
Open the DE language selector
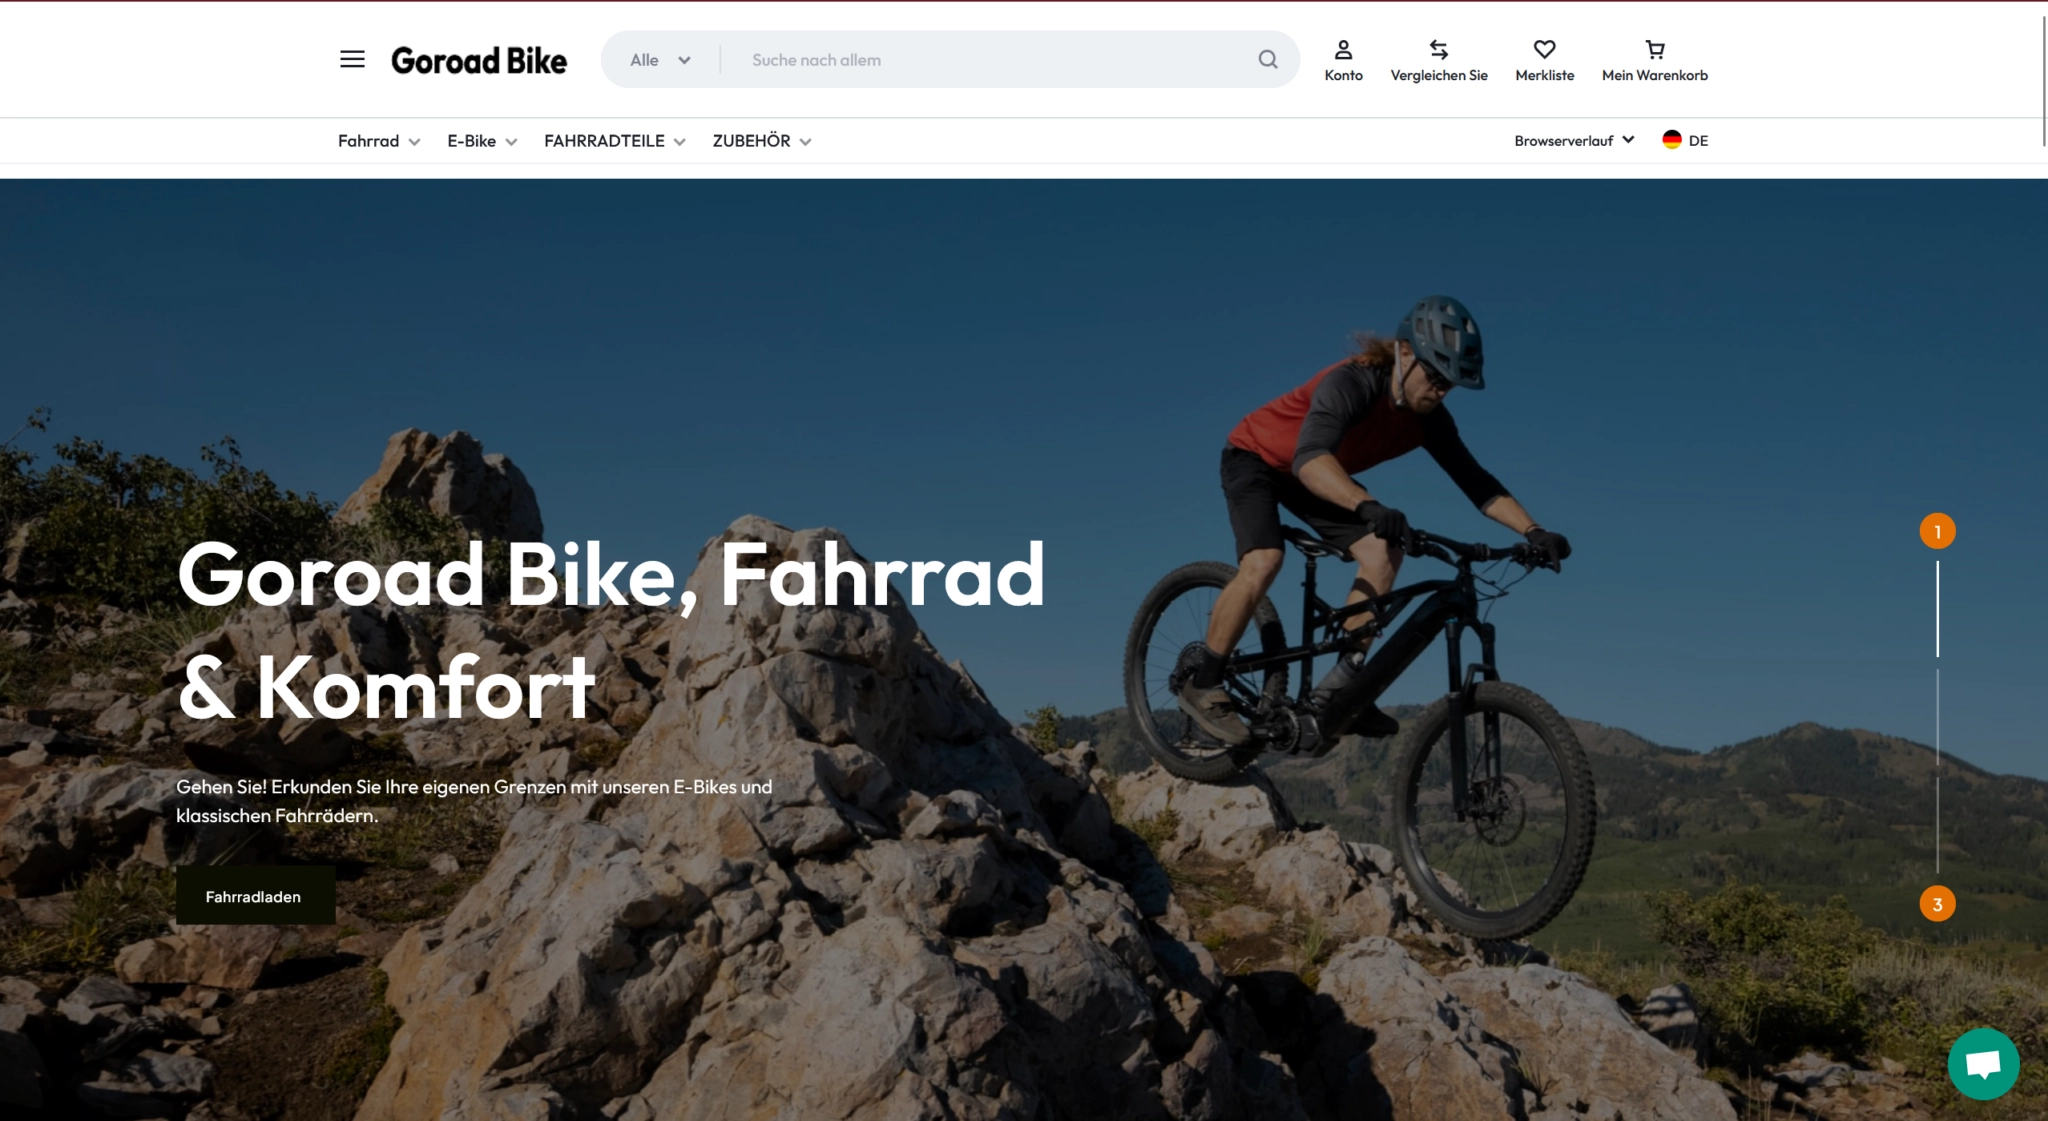1685,140
